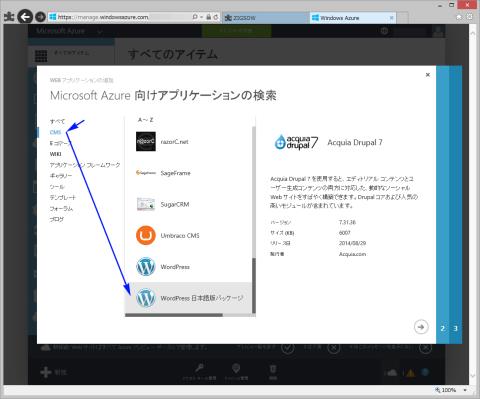The height and width of the screenshot is (399, 480).
Task: Select the ツール category
Action: tap(57, 187)
